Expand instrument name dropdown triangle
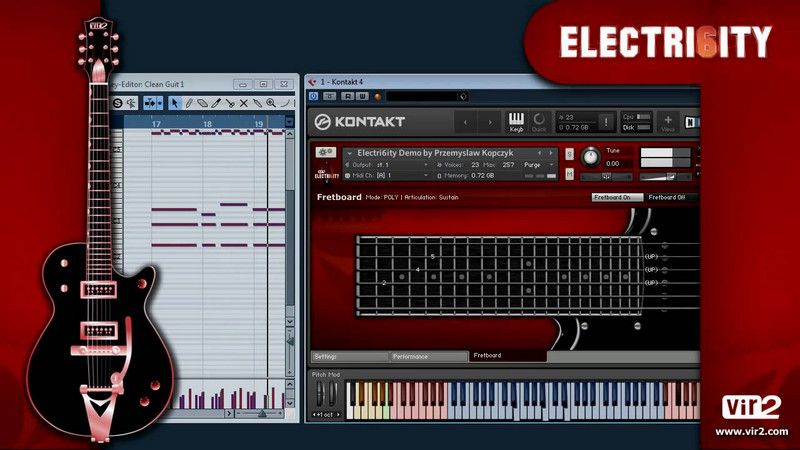This screenshot has height=450, width=800. pyautogui.click(x=349, y=153)
